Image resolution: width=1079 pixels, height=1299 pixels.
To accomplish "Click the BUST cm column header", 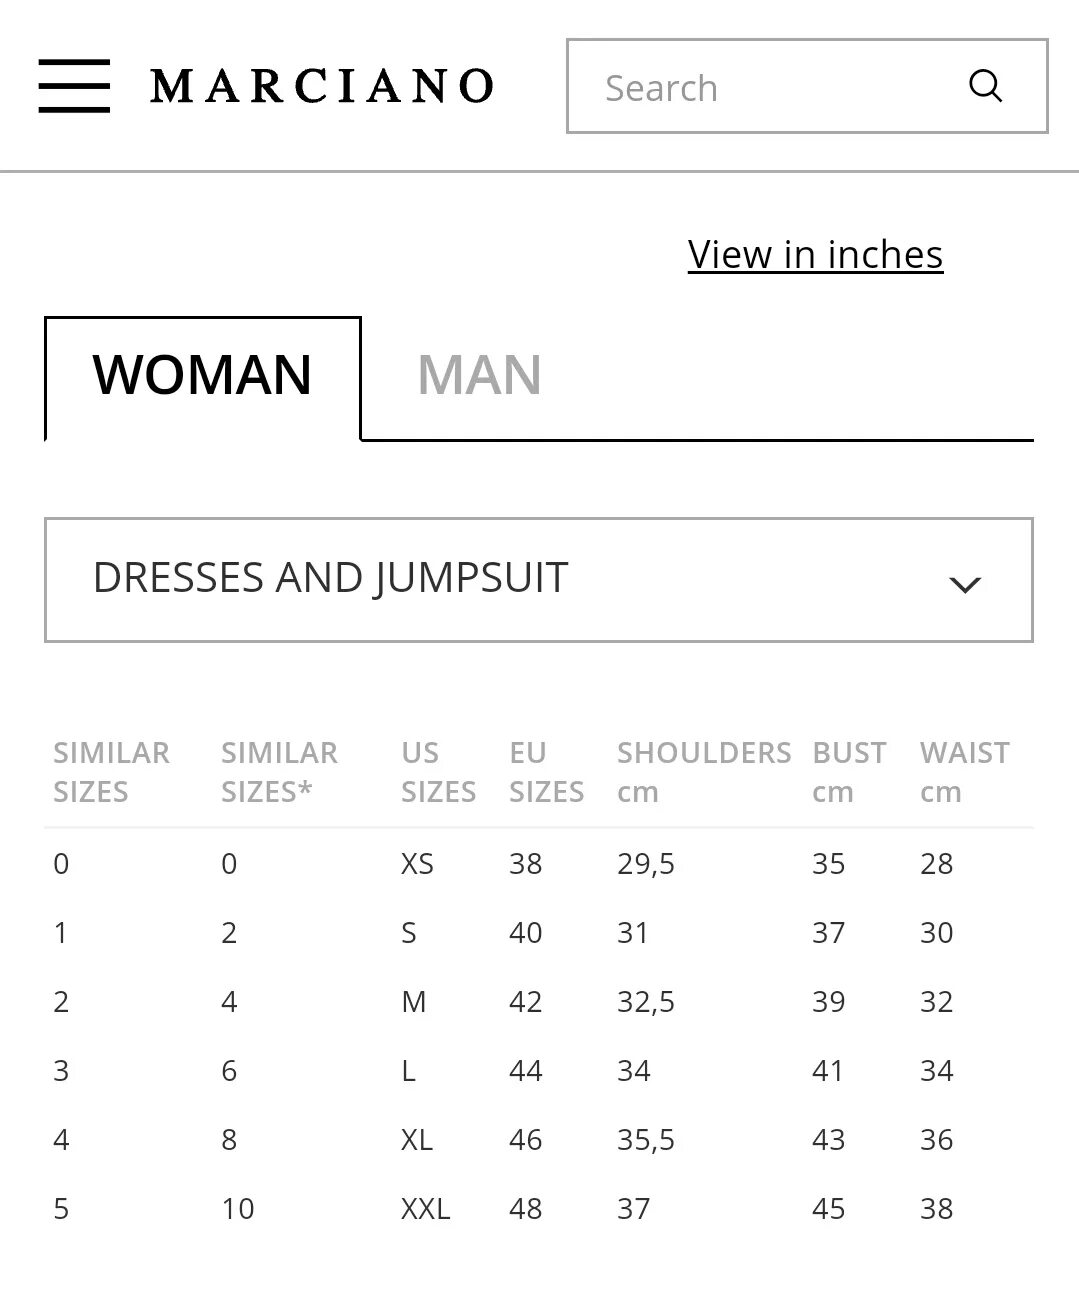I will (849, 772).
